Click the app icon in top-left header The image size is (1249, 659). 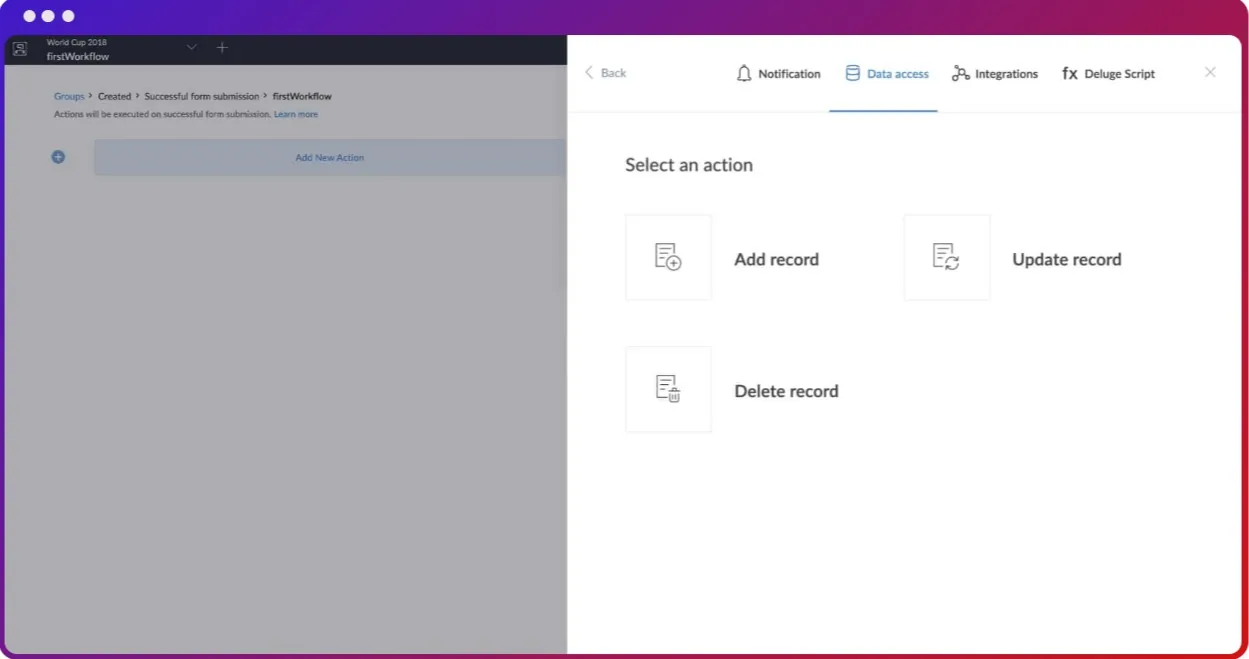tap(20, 48)
